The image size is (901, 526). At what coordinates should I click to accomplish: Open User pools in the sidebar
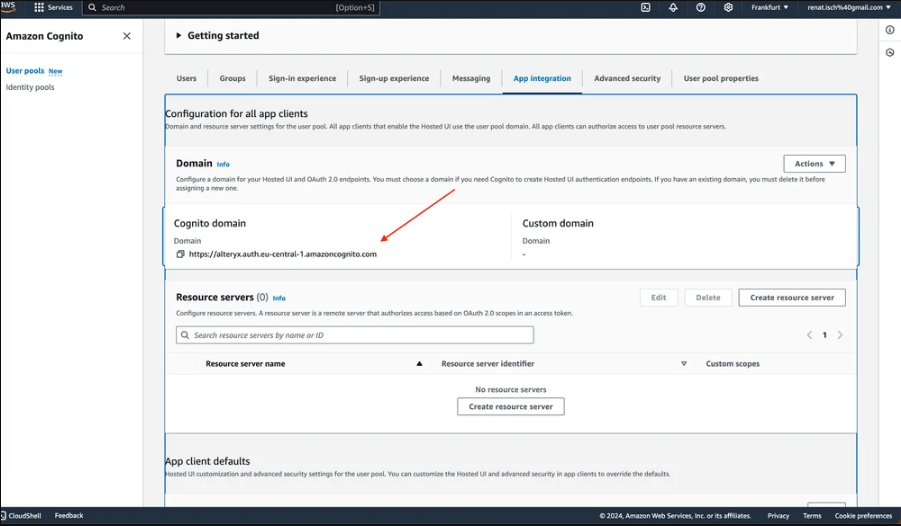click(25, 71)
